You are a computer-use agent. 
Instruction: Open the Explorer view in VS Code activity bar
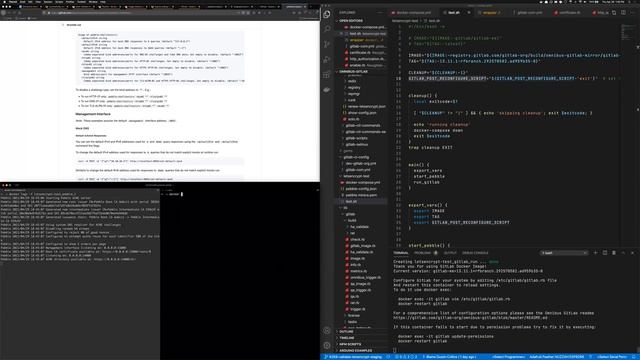[327, 15]
